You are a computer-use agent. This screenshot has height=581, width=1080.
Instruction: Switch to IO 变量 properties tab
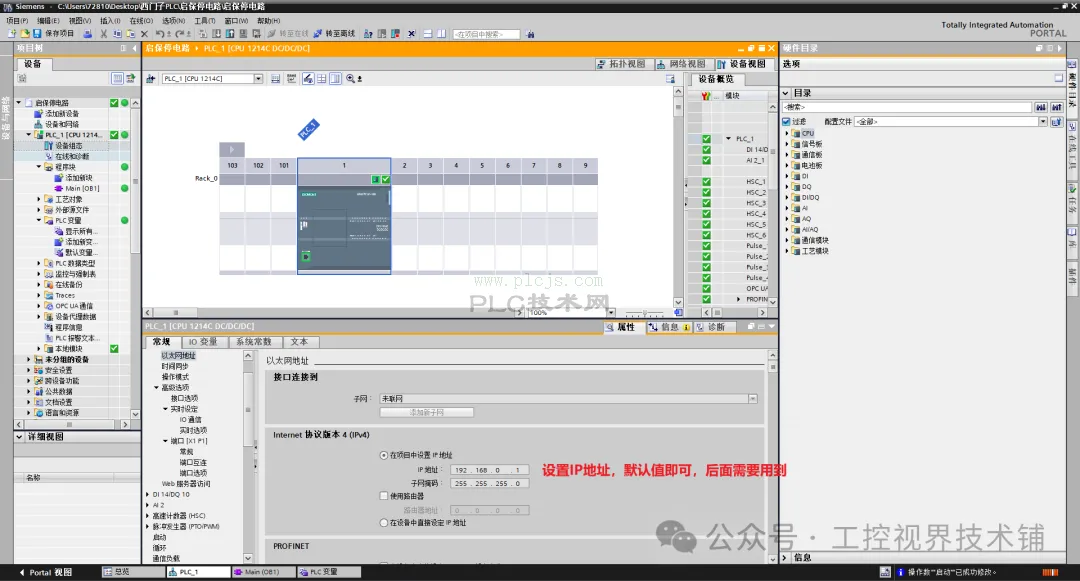[x=202, y=341]
